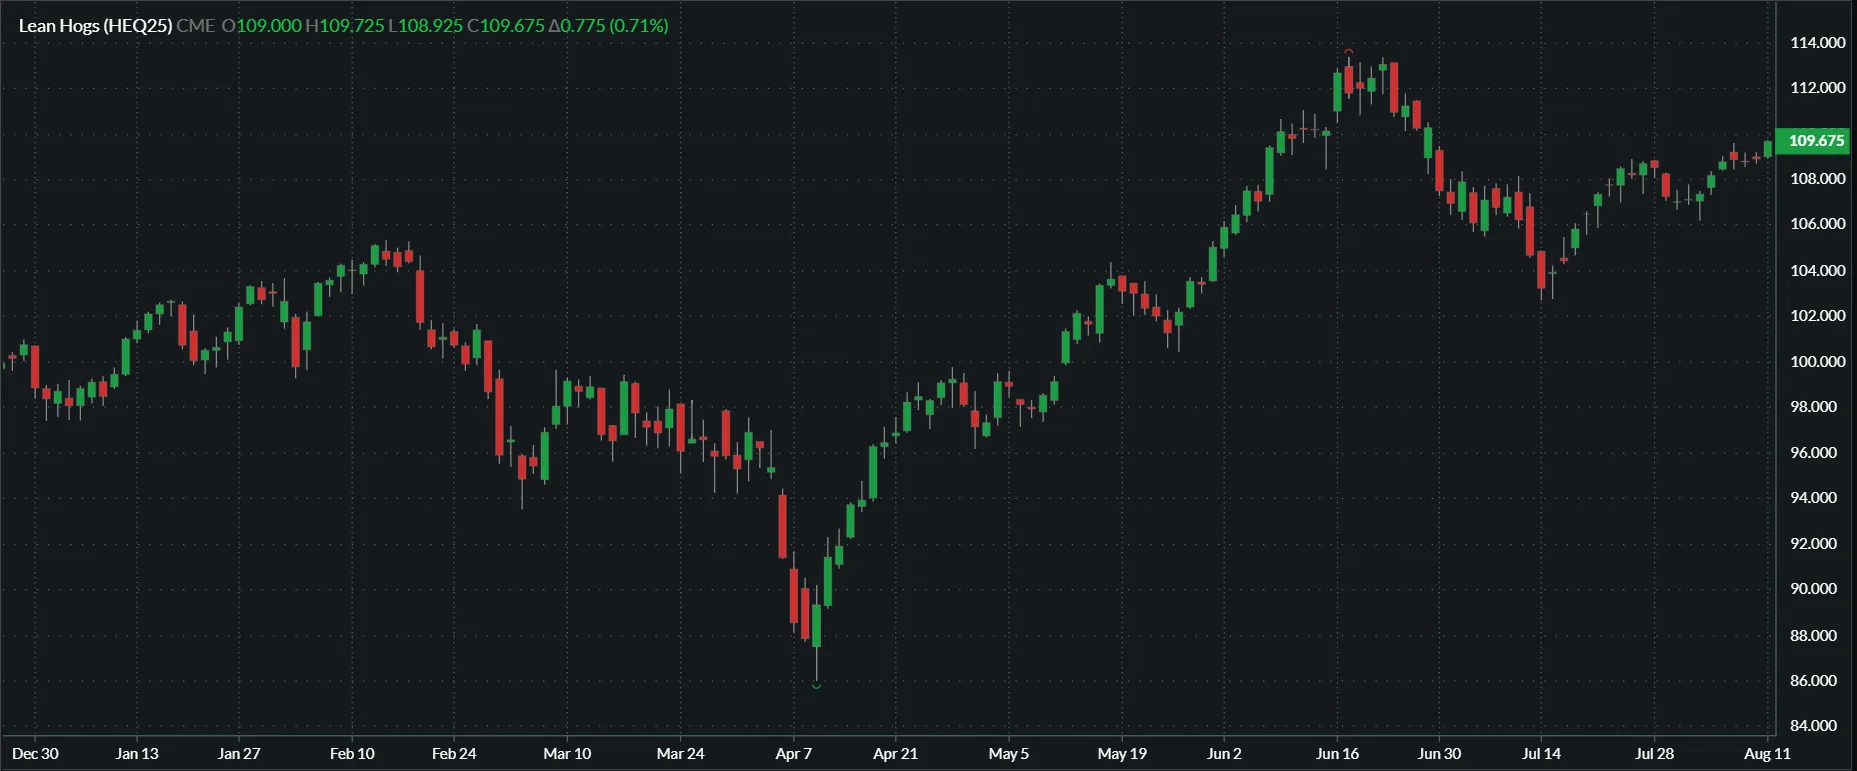Click the red high marker above the June peak
1857x771 pixels.
(1349, 51)
